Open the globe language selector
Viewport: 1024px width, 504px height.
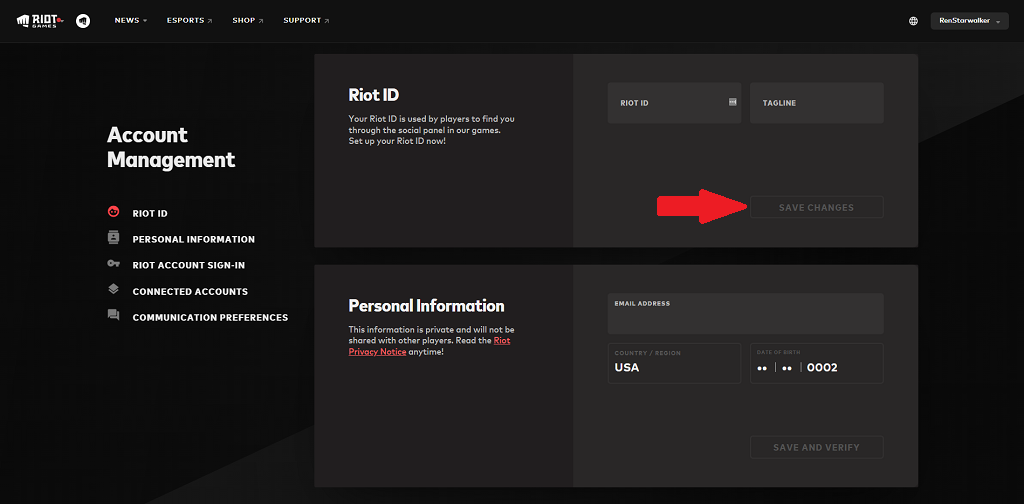pyautogui.click(x=913, y=21)
